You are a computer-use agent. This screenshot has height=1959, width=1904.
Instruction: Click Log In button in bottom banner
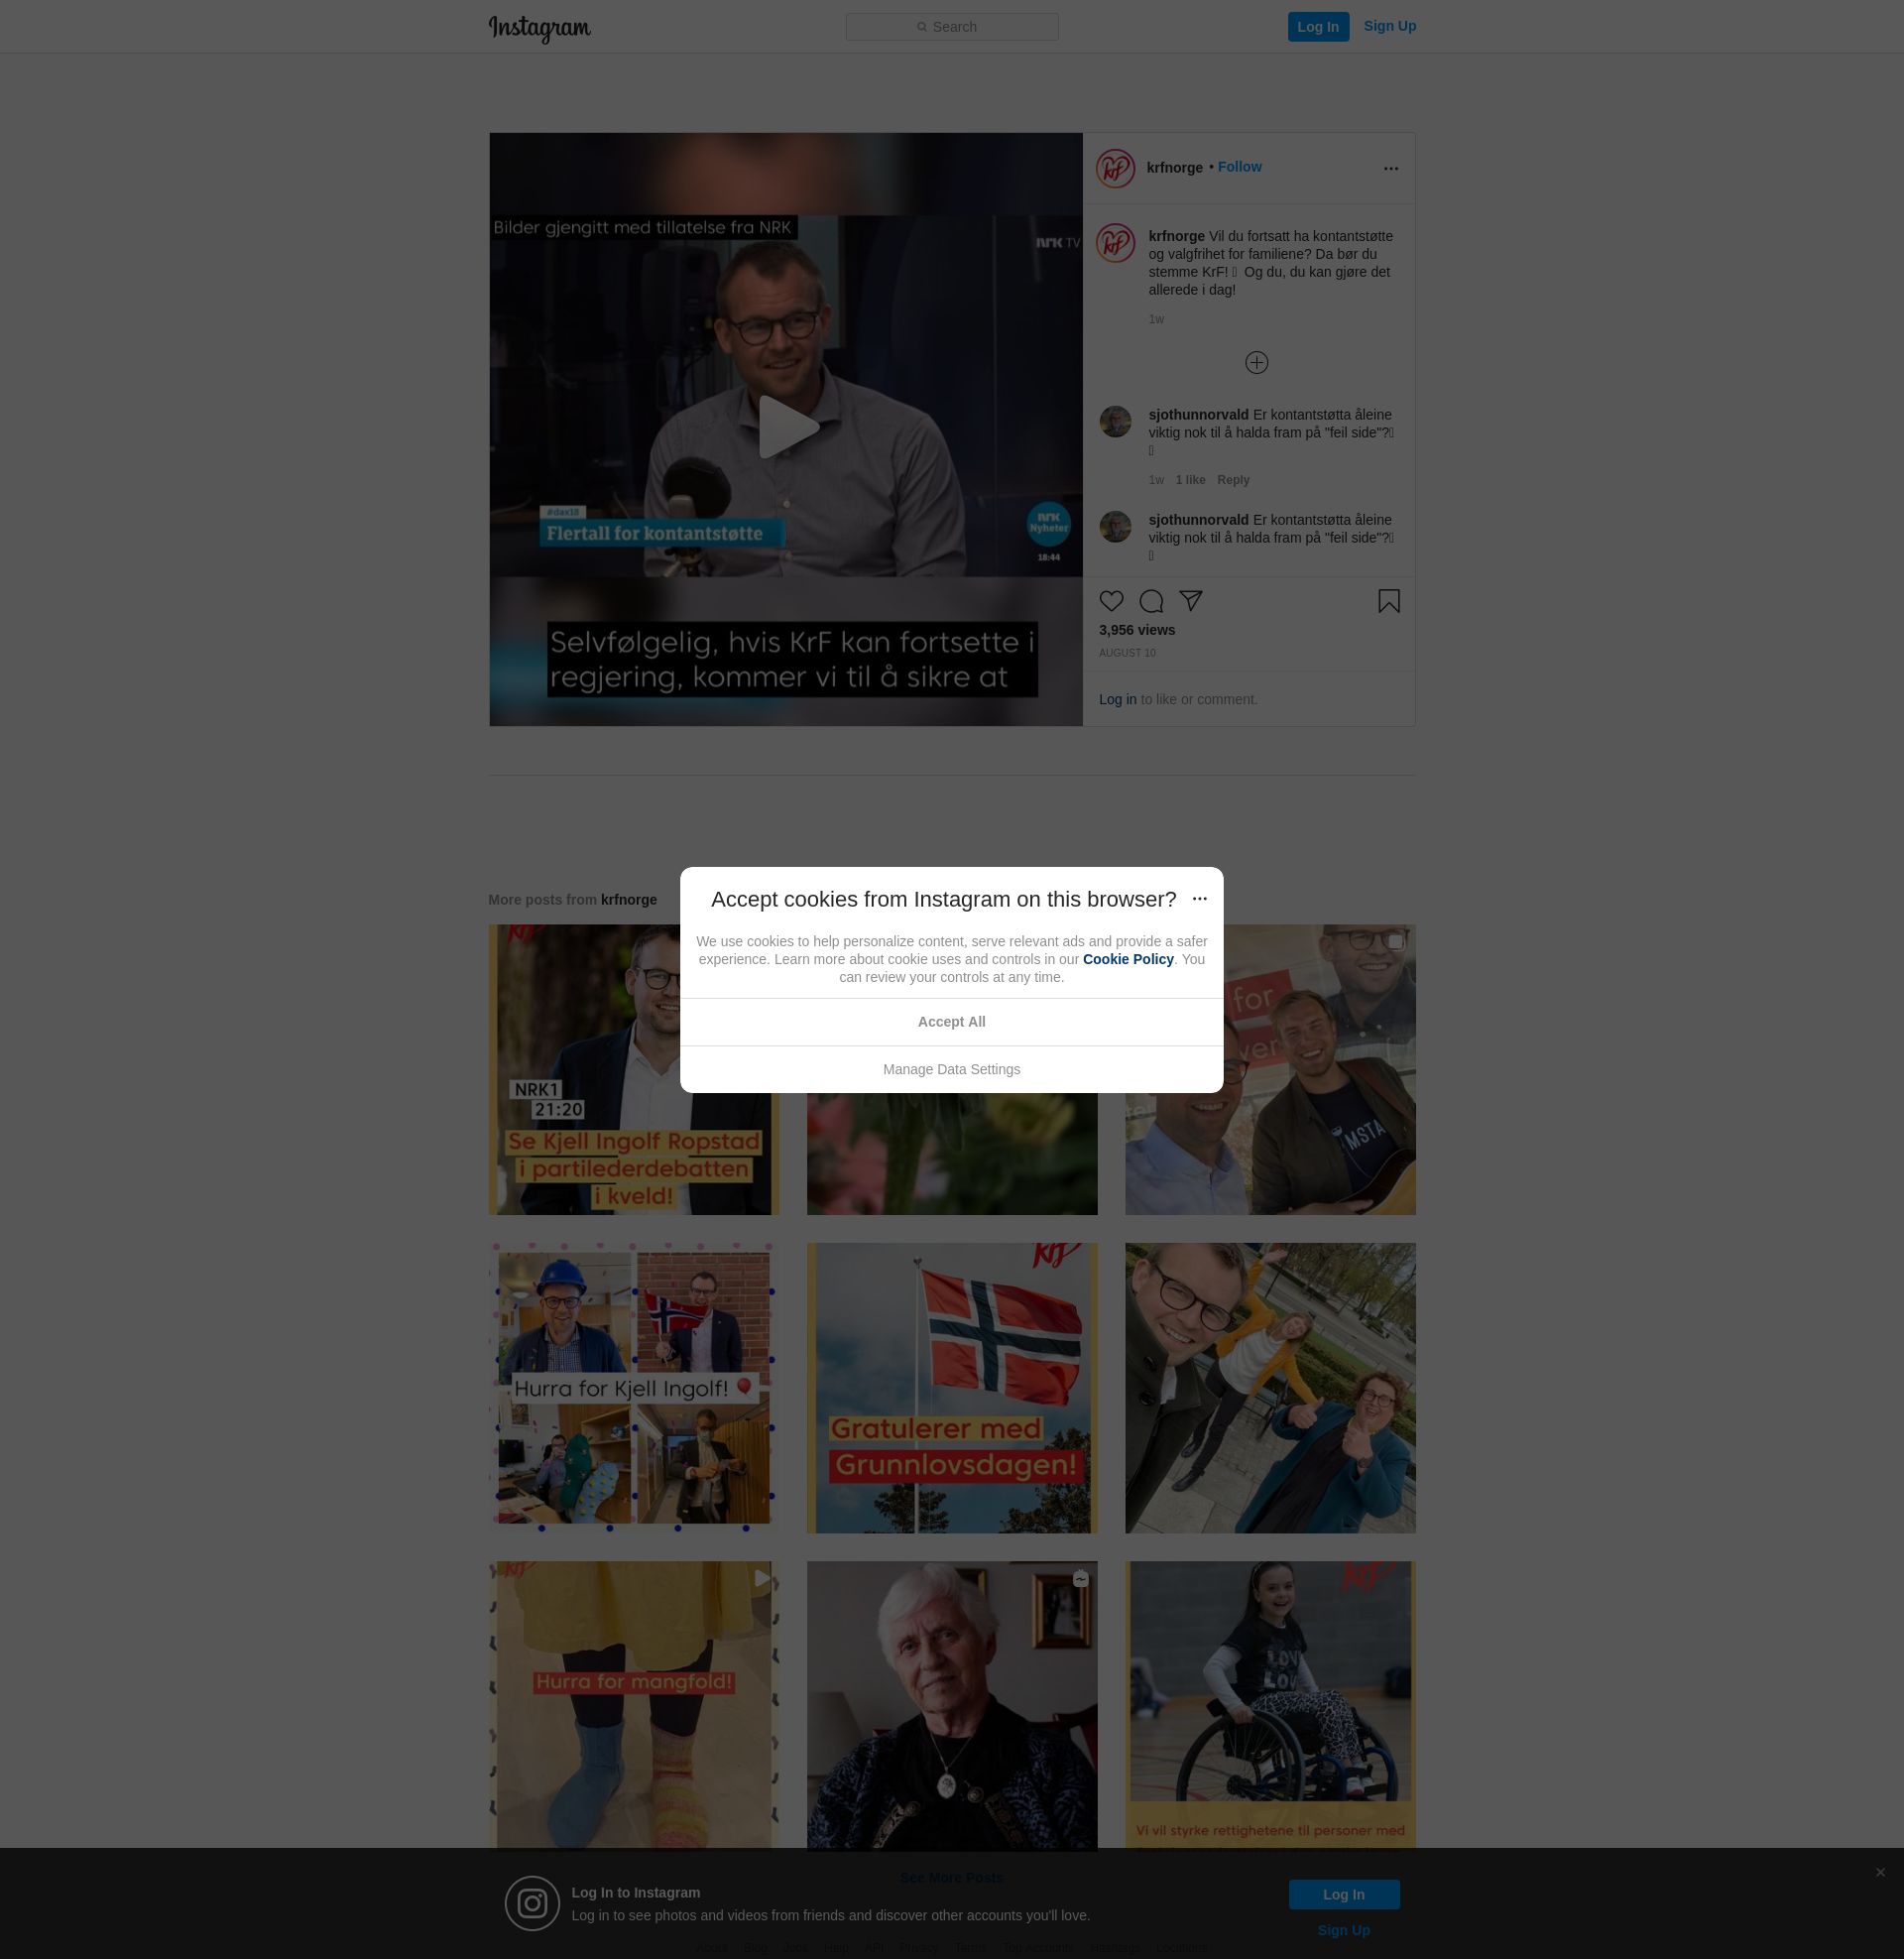(1343, 1894)
